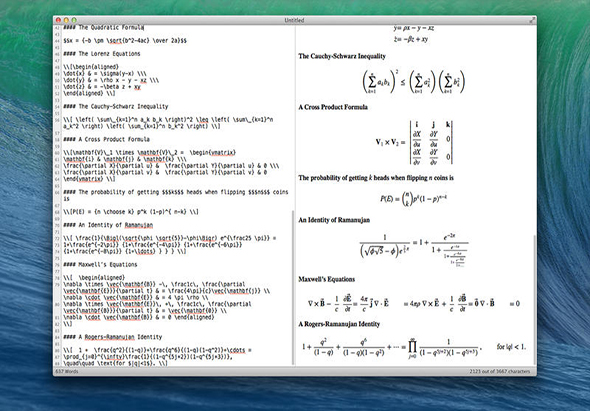Click the '\end{vmatrix} \\]' source line

[x=89, y=179]
